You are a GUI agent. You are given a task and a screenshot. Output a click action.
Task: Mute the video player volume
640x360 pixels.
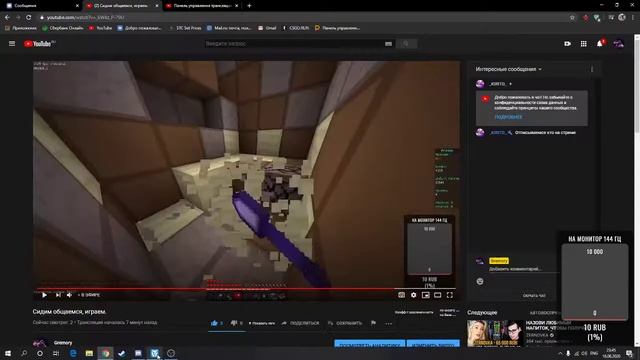click(69, 295)
